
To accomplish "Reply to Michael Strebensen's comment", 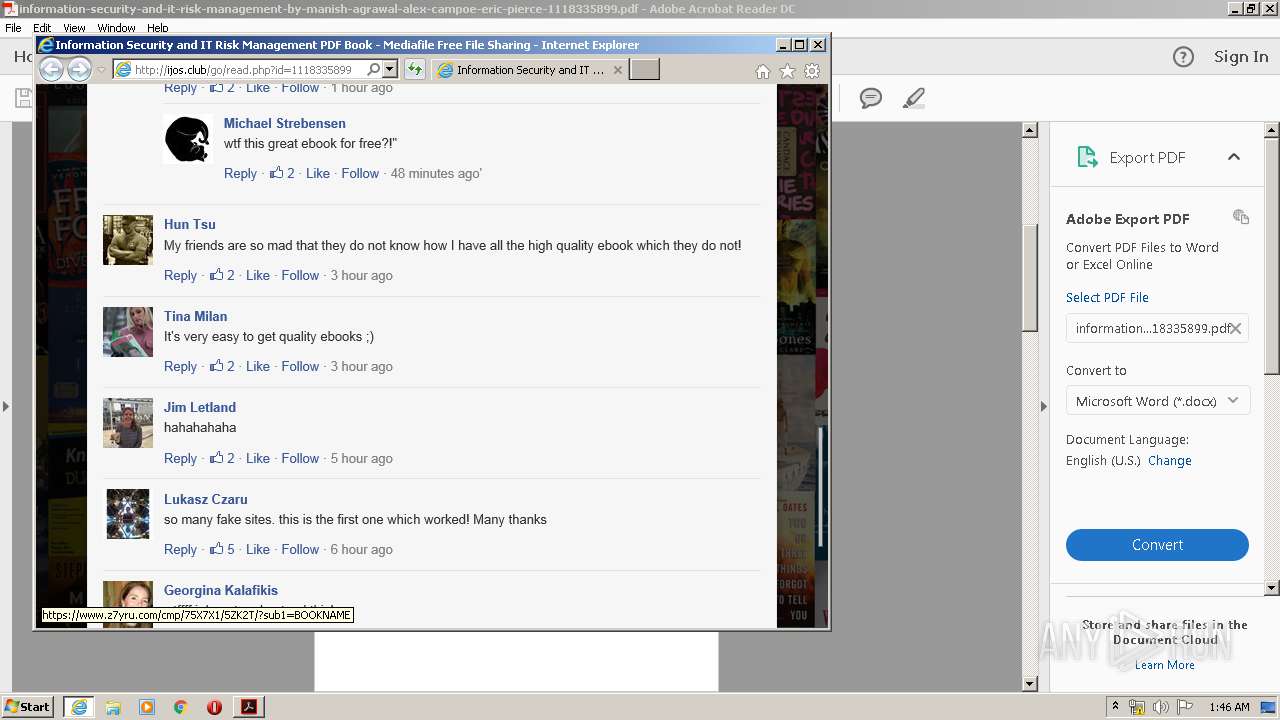I will click(240, 173).
